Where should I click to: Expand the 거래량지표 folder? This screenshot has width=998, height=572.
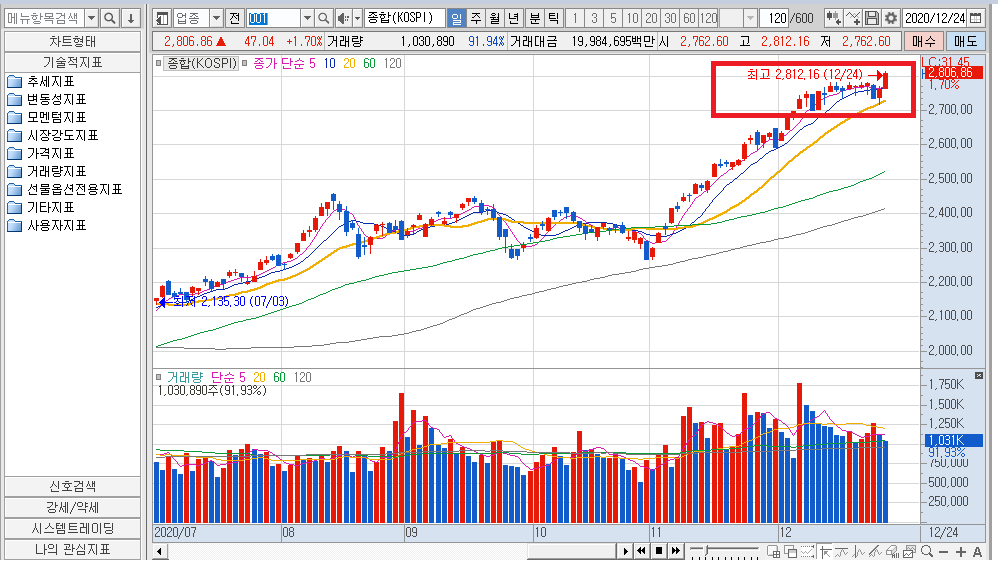click(47, 171)
